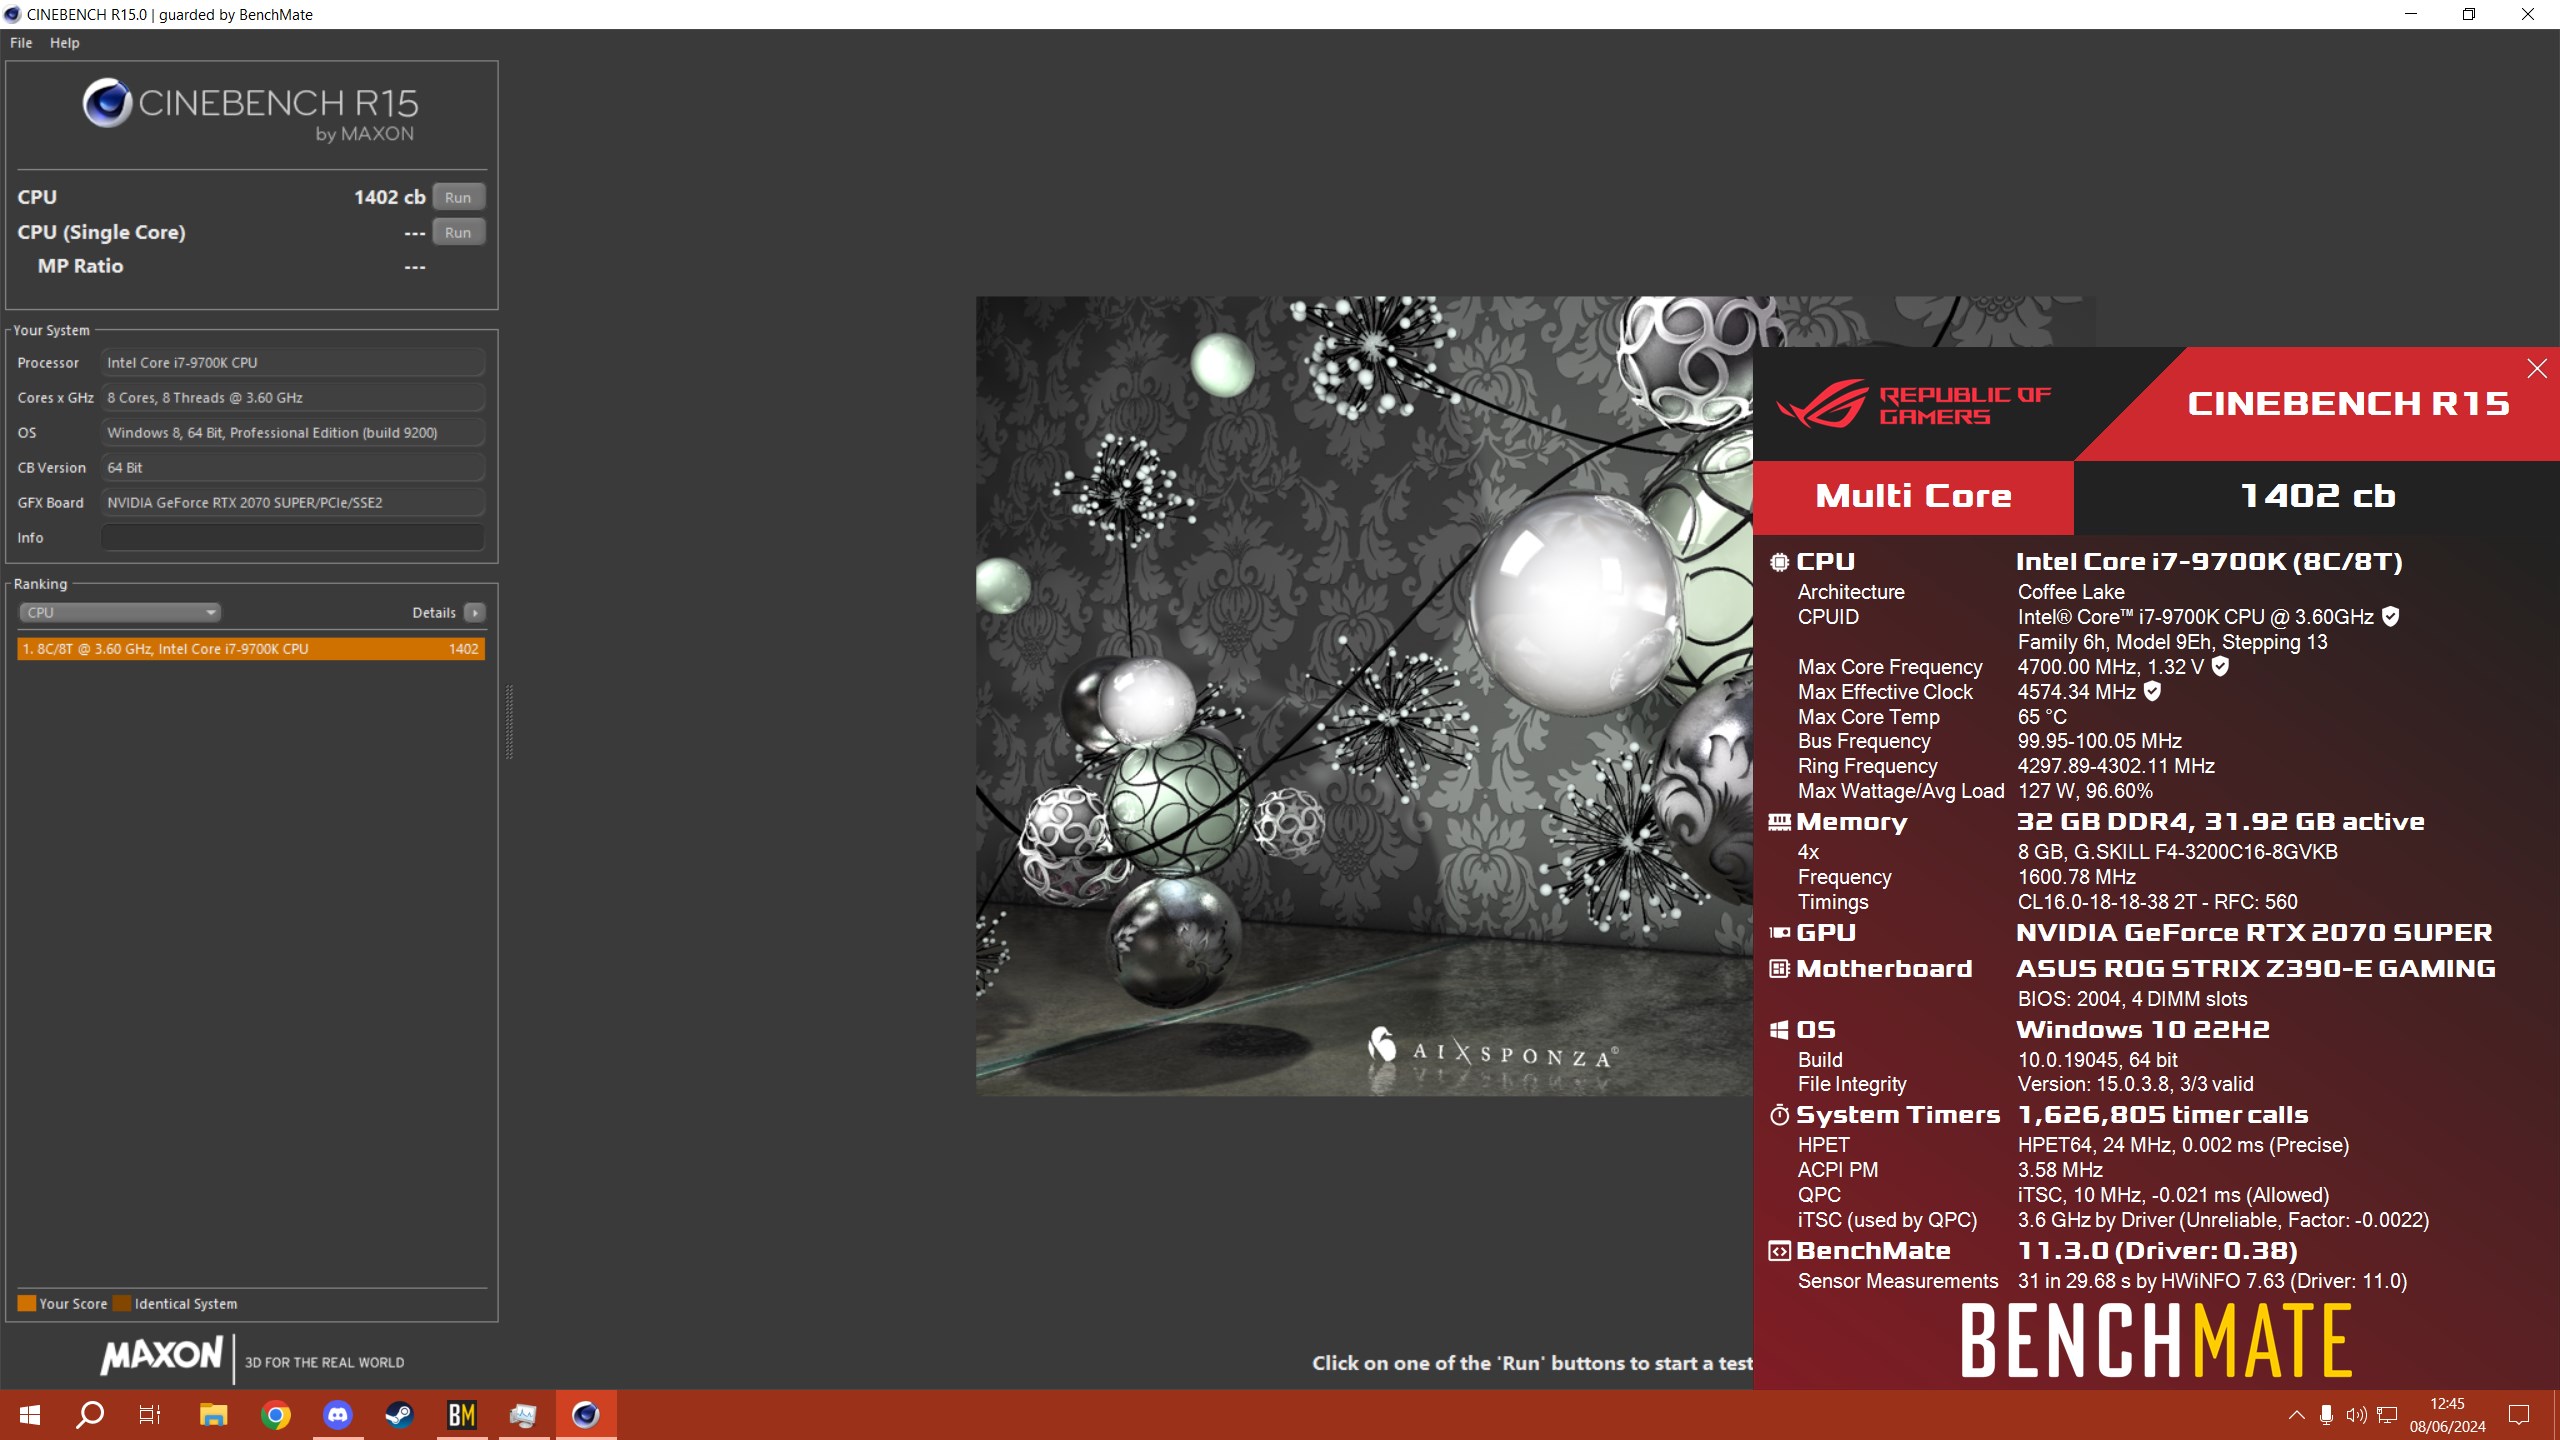
Task: Click the shield icon beside Max Effective Clock
Action: [2153, 691]
